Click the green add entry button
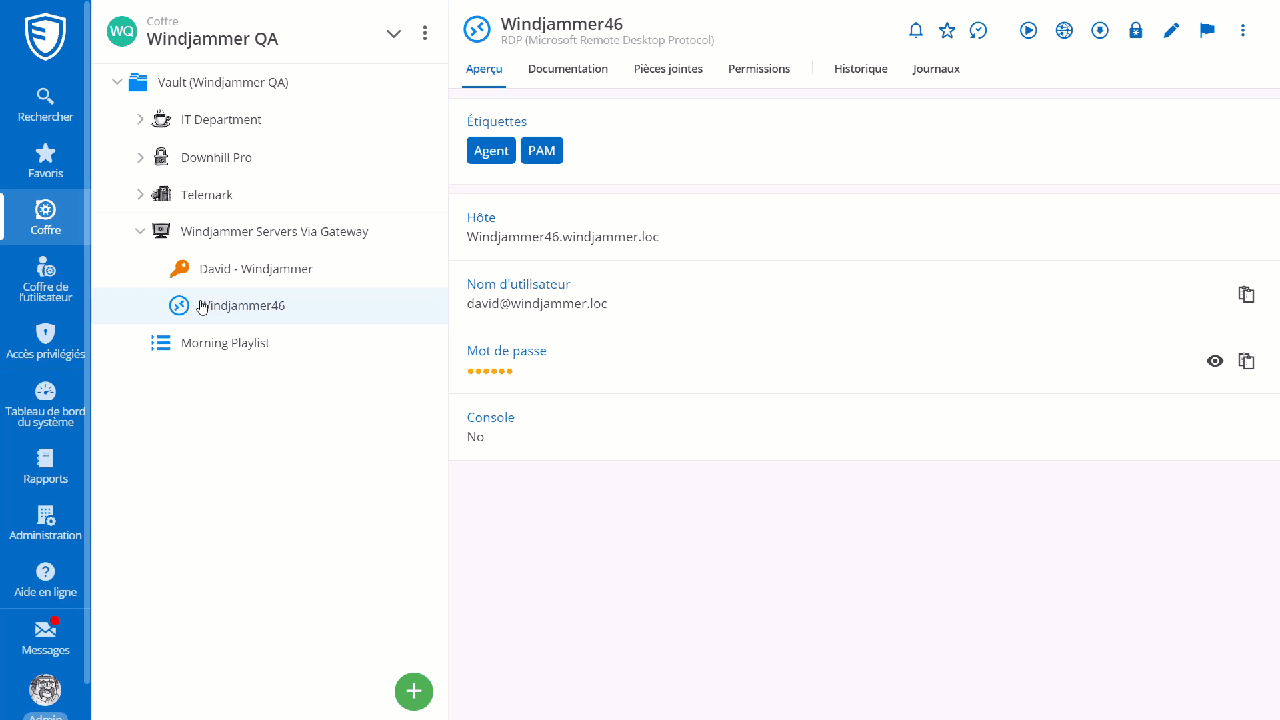 pos(413,691)
